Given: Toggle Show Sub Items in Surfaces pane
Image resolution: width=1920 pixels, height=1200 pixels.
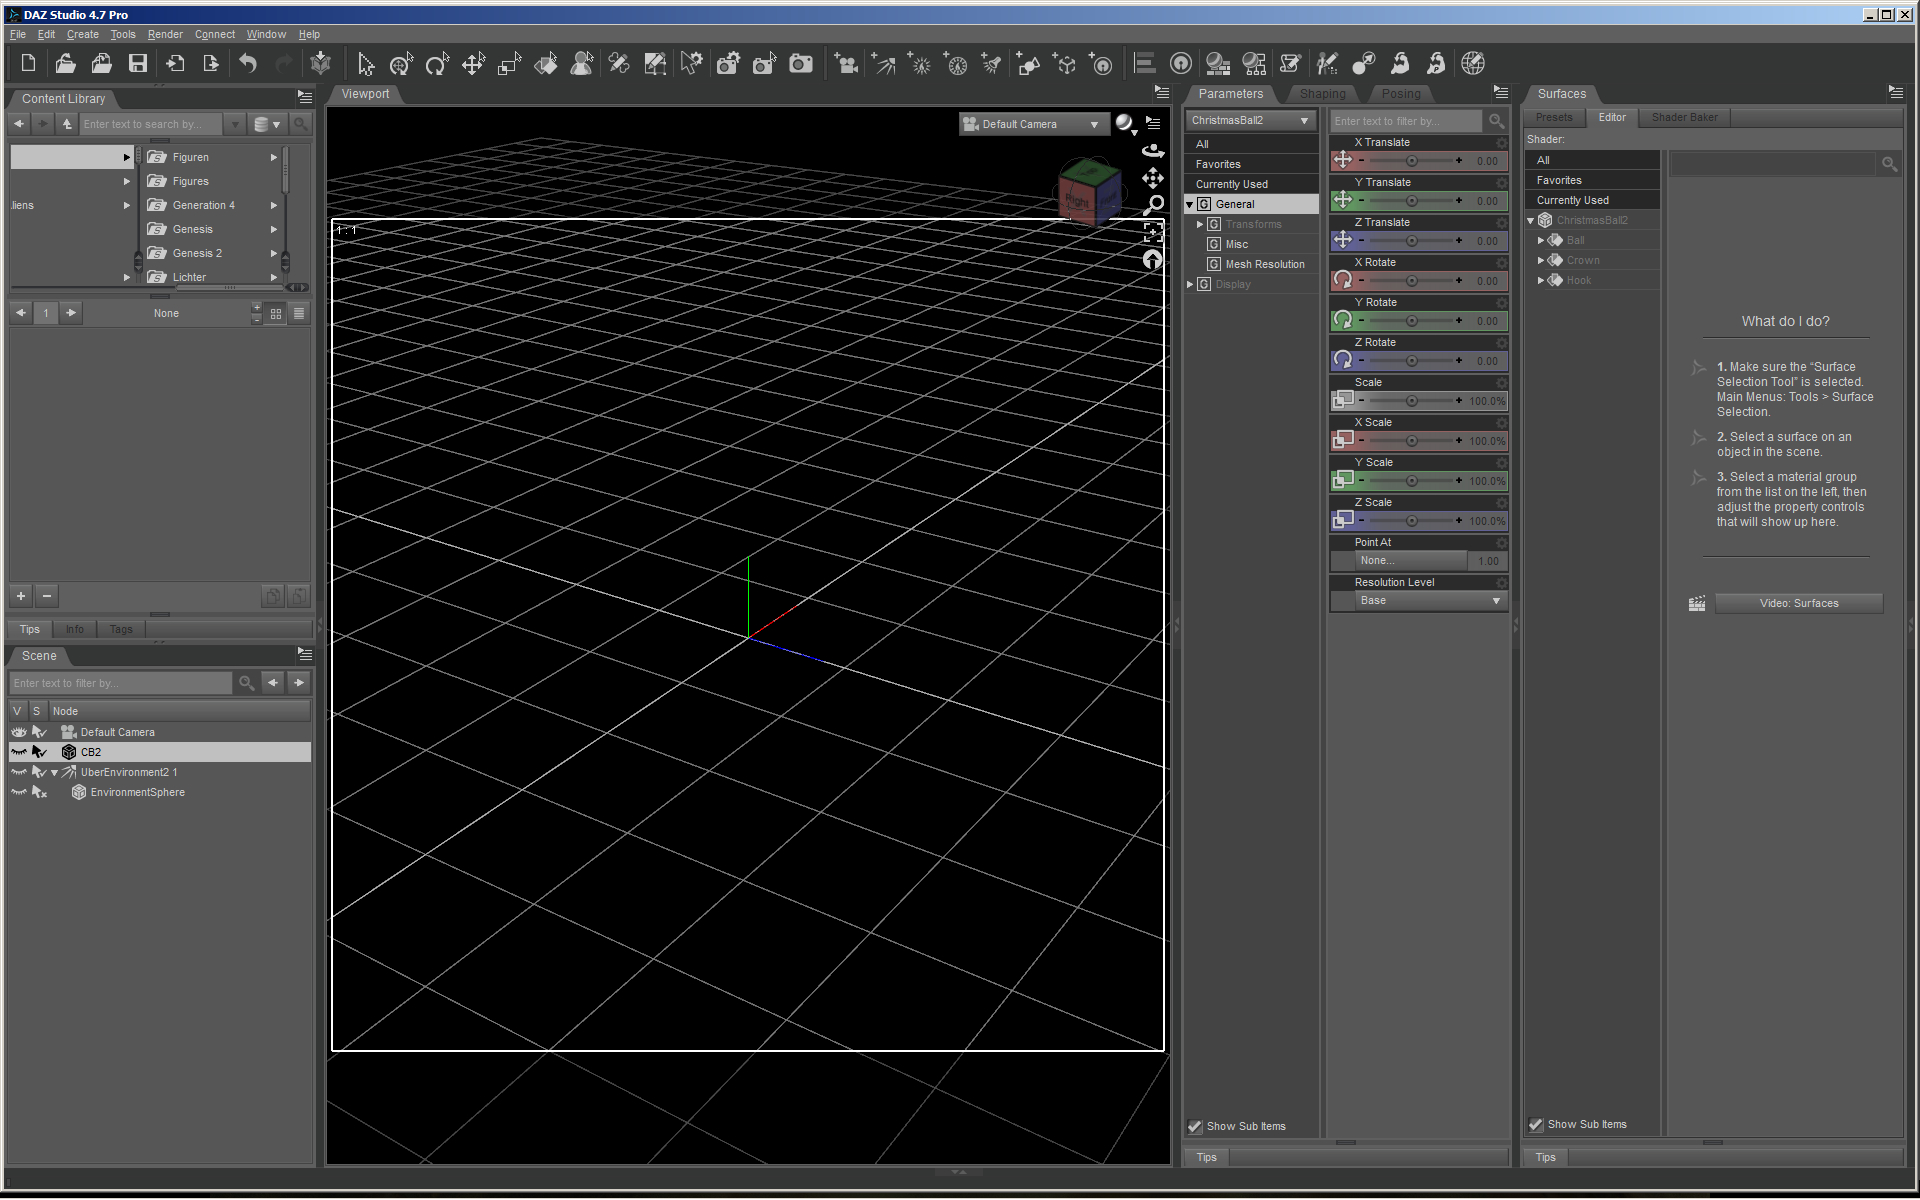Looking at the screenshot, I should point(1536,1125).
